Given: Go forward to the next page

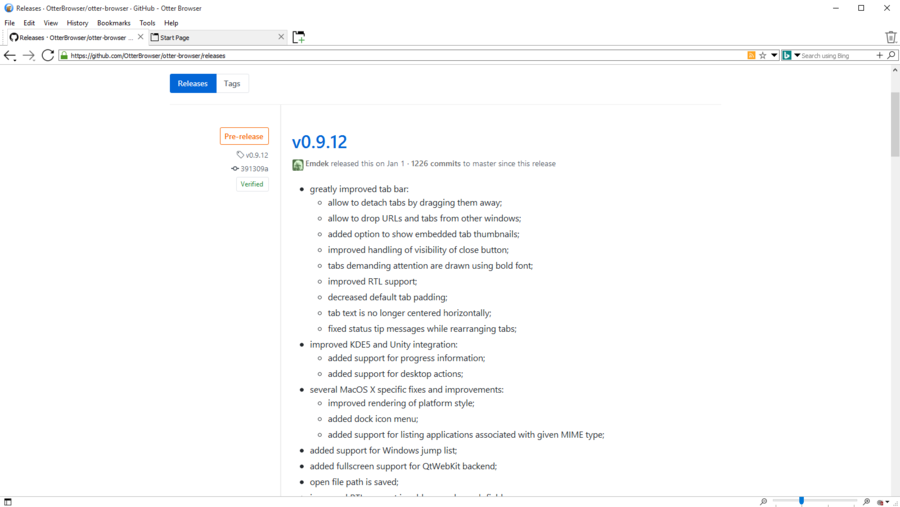Looking at the screenshot, I should coord(29,56).
